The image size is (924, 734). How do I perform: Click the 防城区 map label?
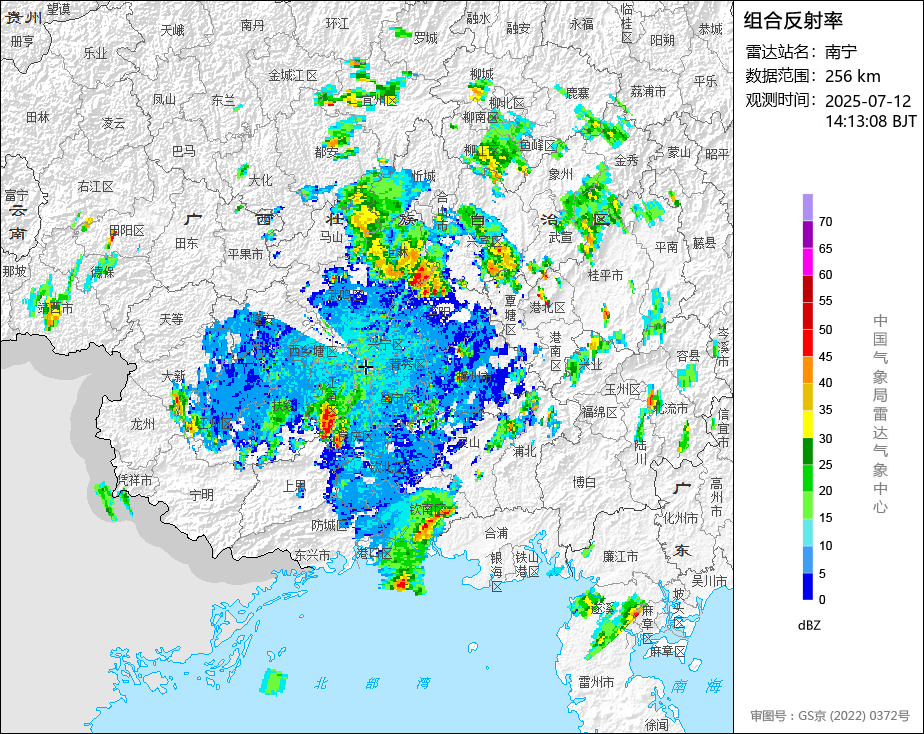click(329, 525)
